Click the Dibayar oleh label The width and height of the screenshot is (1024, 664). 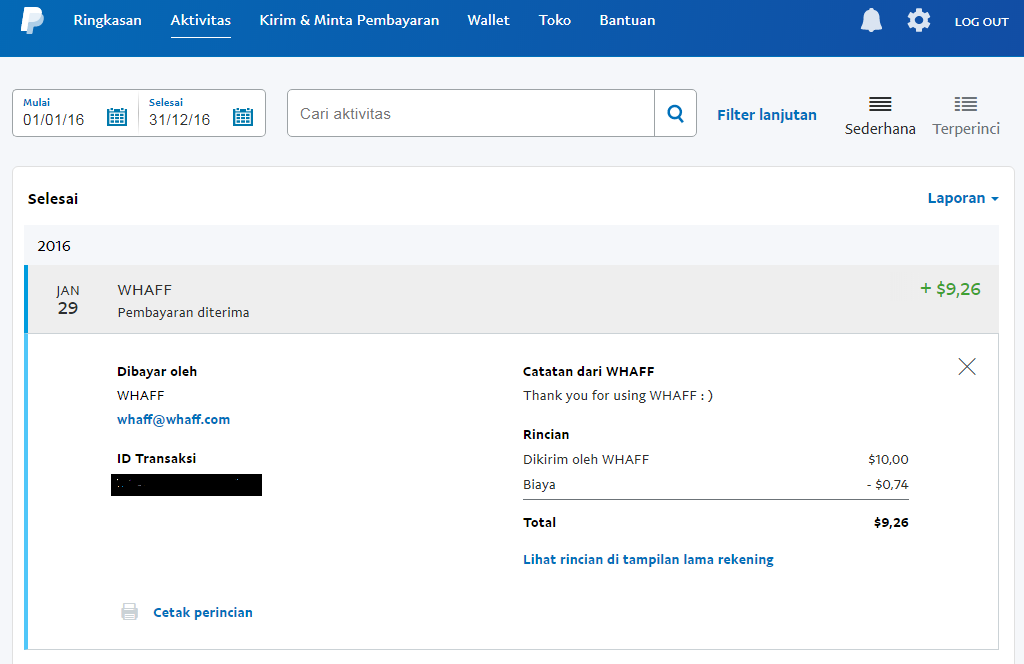157,372
